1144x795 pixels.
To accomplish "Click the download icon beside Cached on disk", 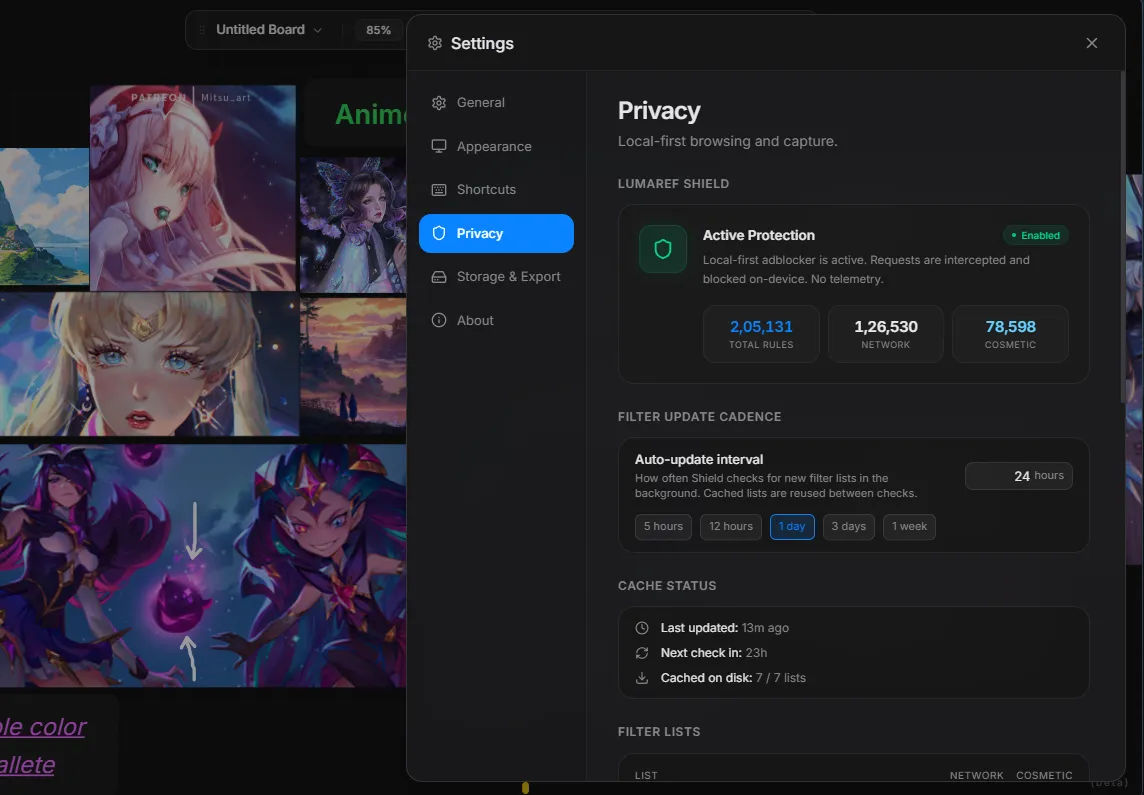I will click(x=642, y=678).
